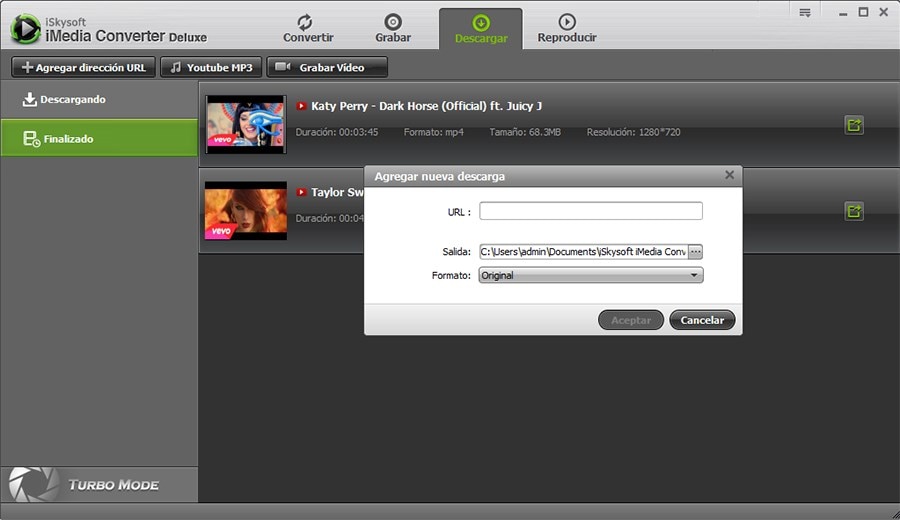This screenshot has height=520, width=900.
Task: Click export icon for Taylor Swift video
Action: click(x=854, y=211)
